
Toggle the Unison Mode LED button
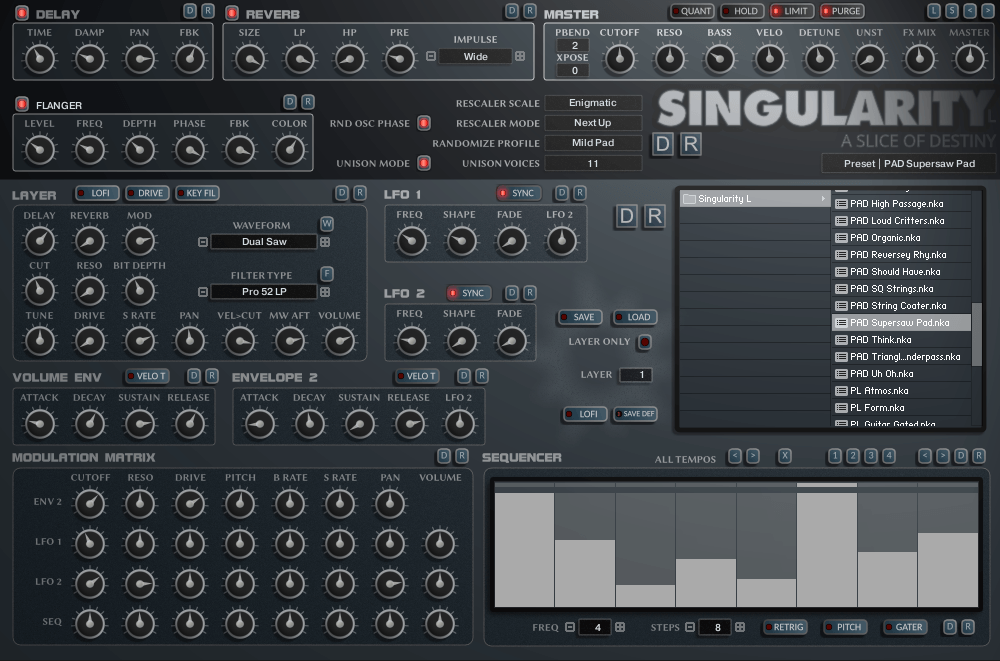[x=424, y=163]
